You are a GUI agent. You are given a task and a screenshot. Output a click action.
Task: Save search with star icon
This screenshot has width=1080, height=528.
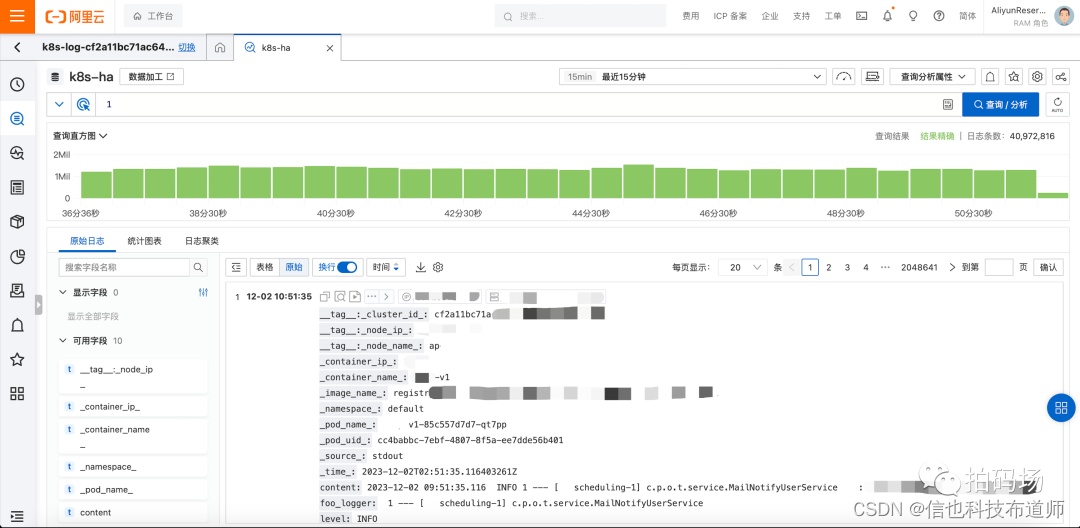(x=1014, y=76)
